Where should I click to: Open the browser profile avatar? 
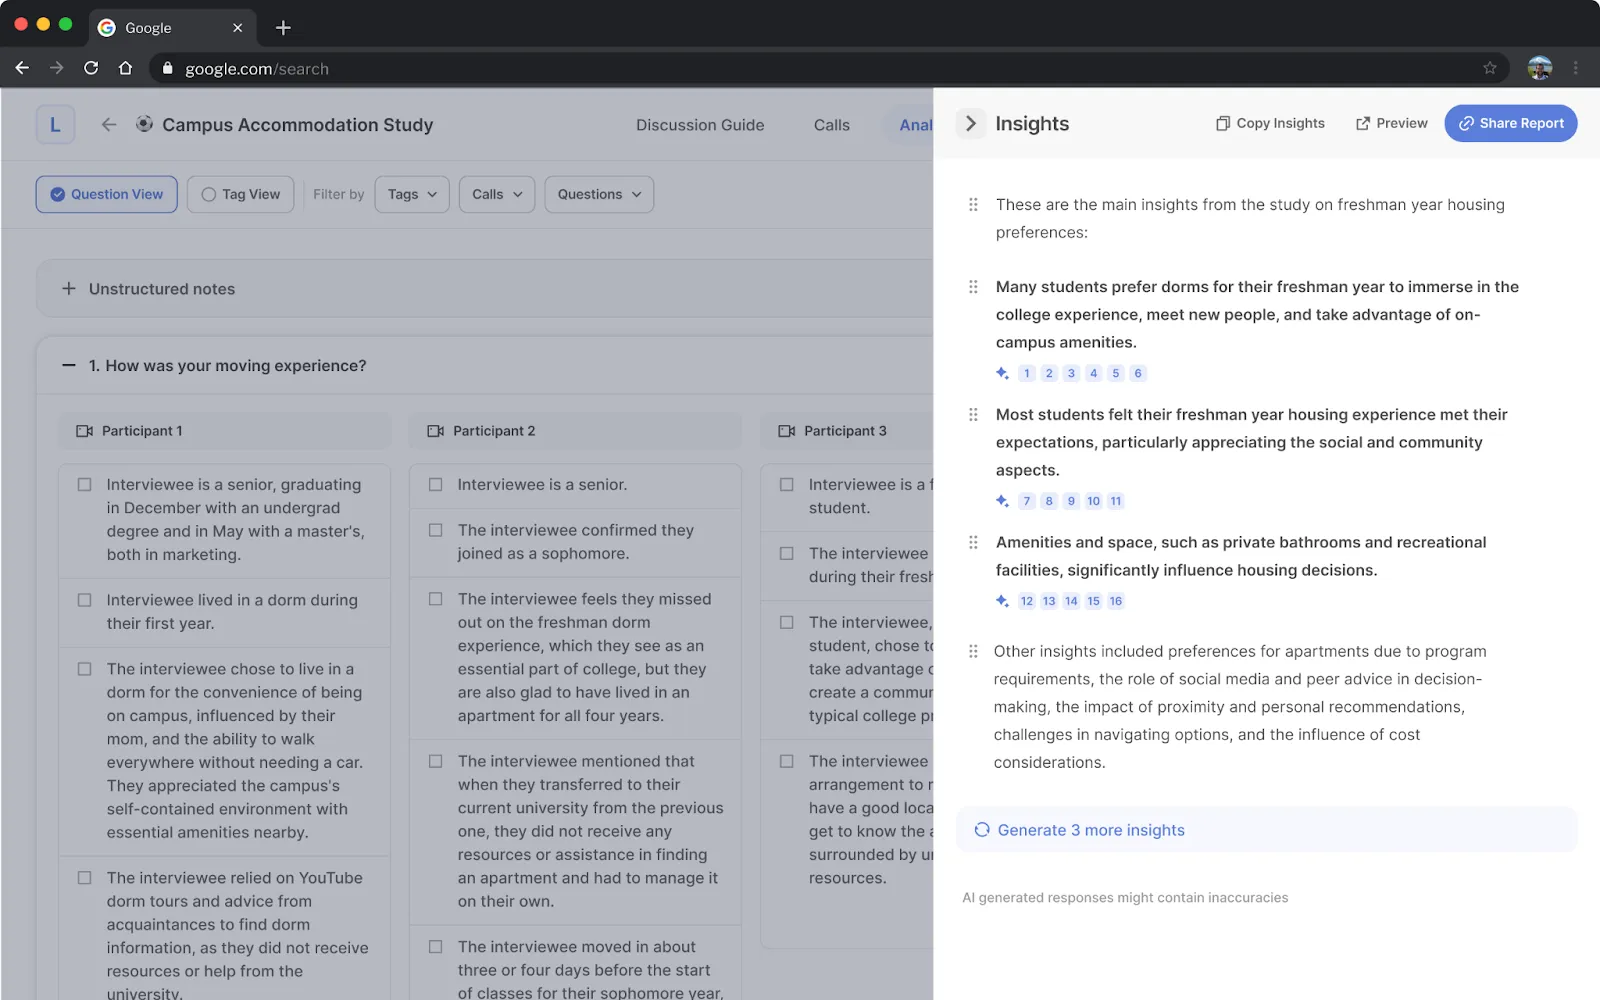pyautogui.click(x=1540, y=68)
